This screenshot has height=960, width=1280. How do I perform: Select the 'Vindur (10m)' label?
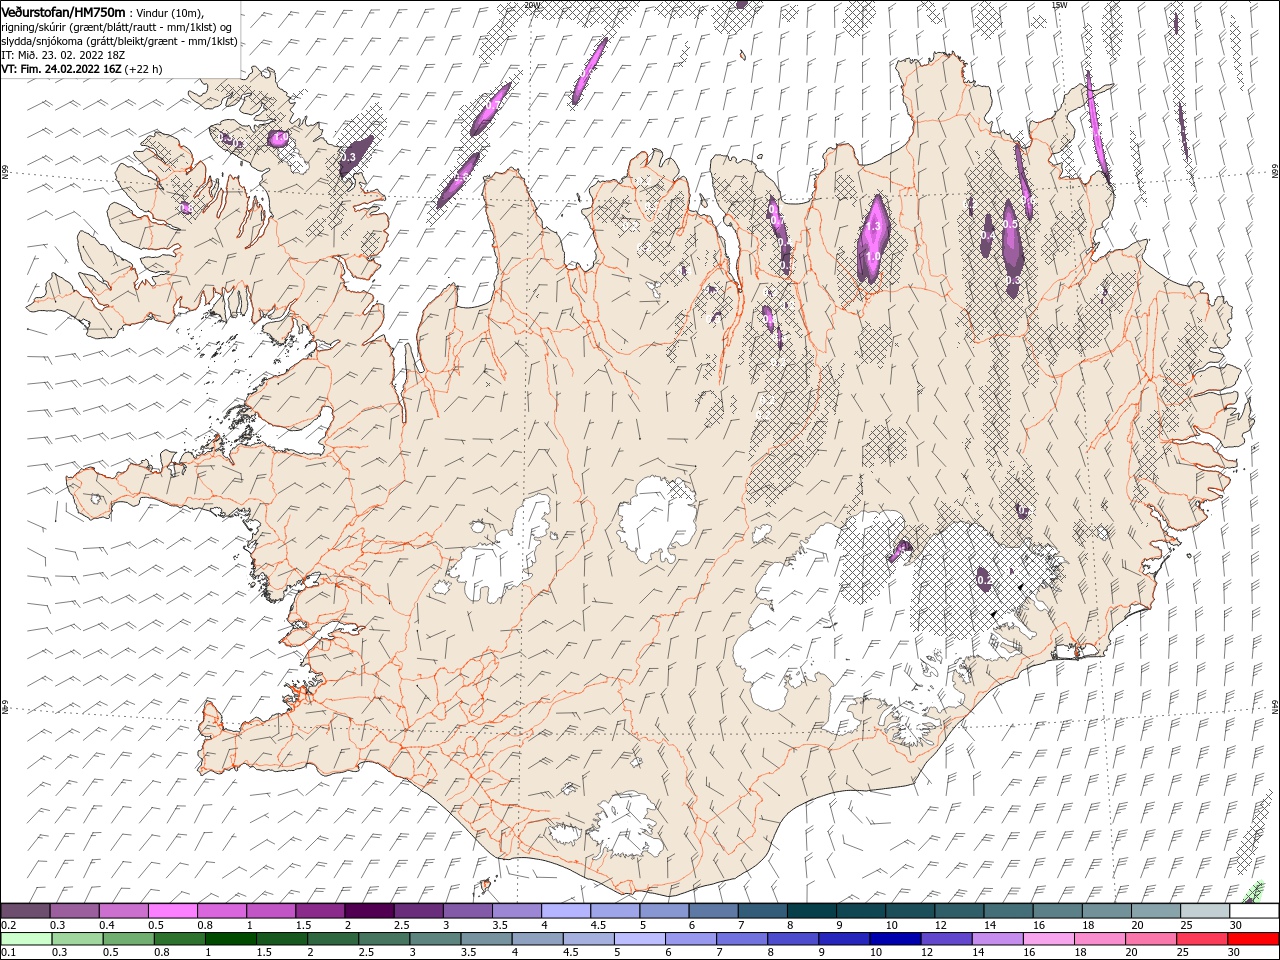169,13
